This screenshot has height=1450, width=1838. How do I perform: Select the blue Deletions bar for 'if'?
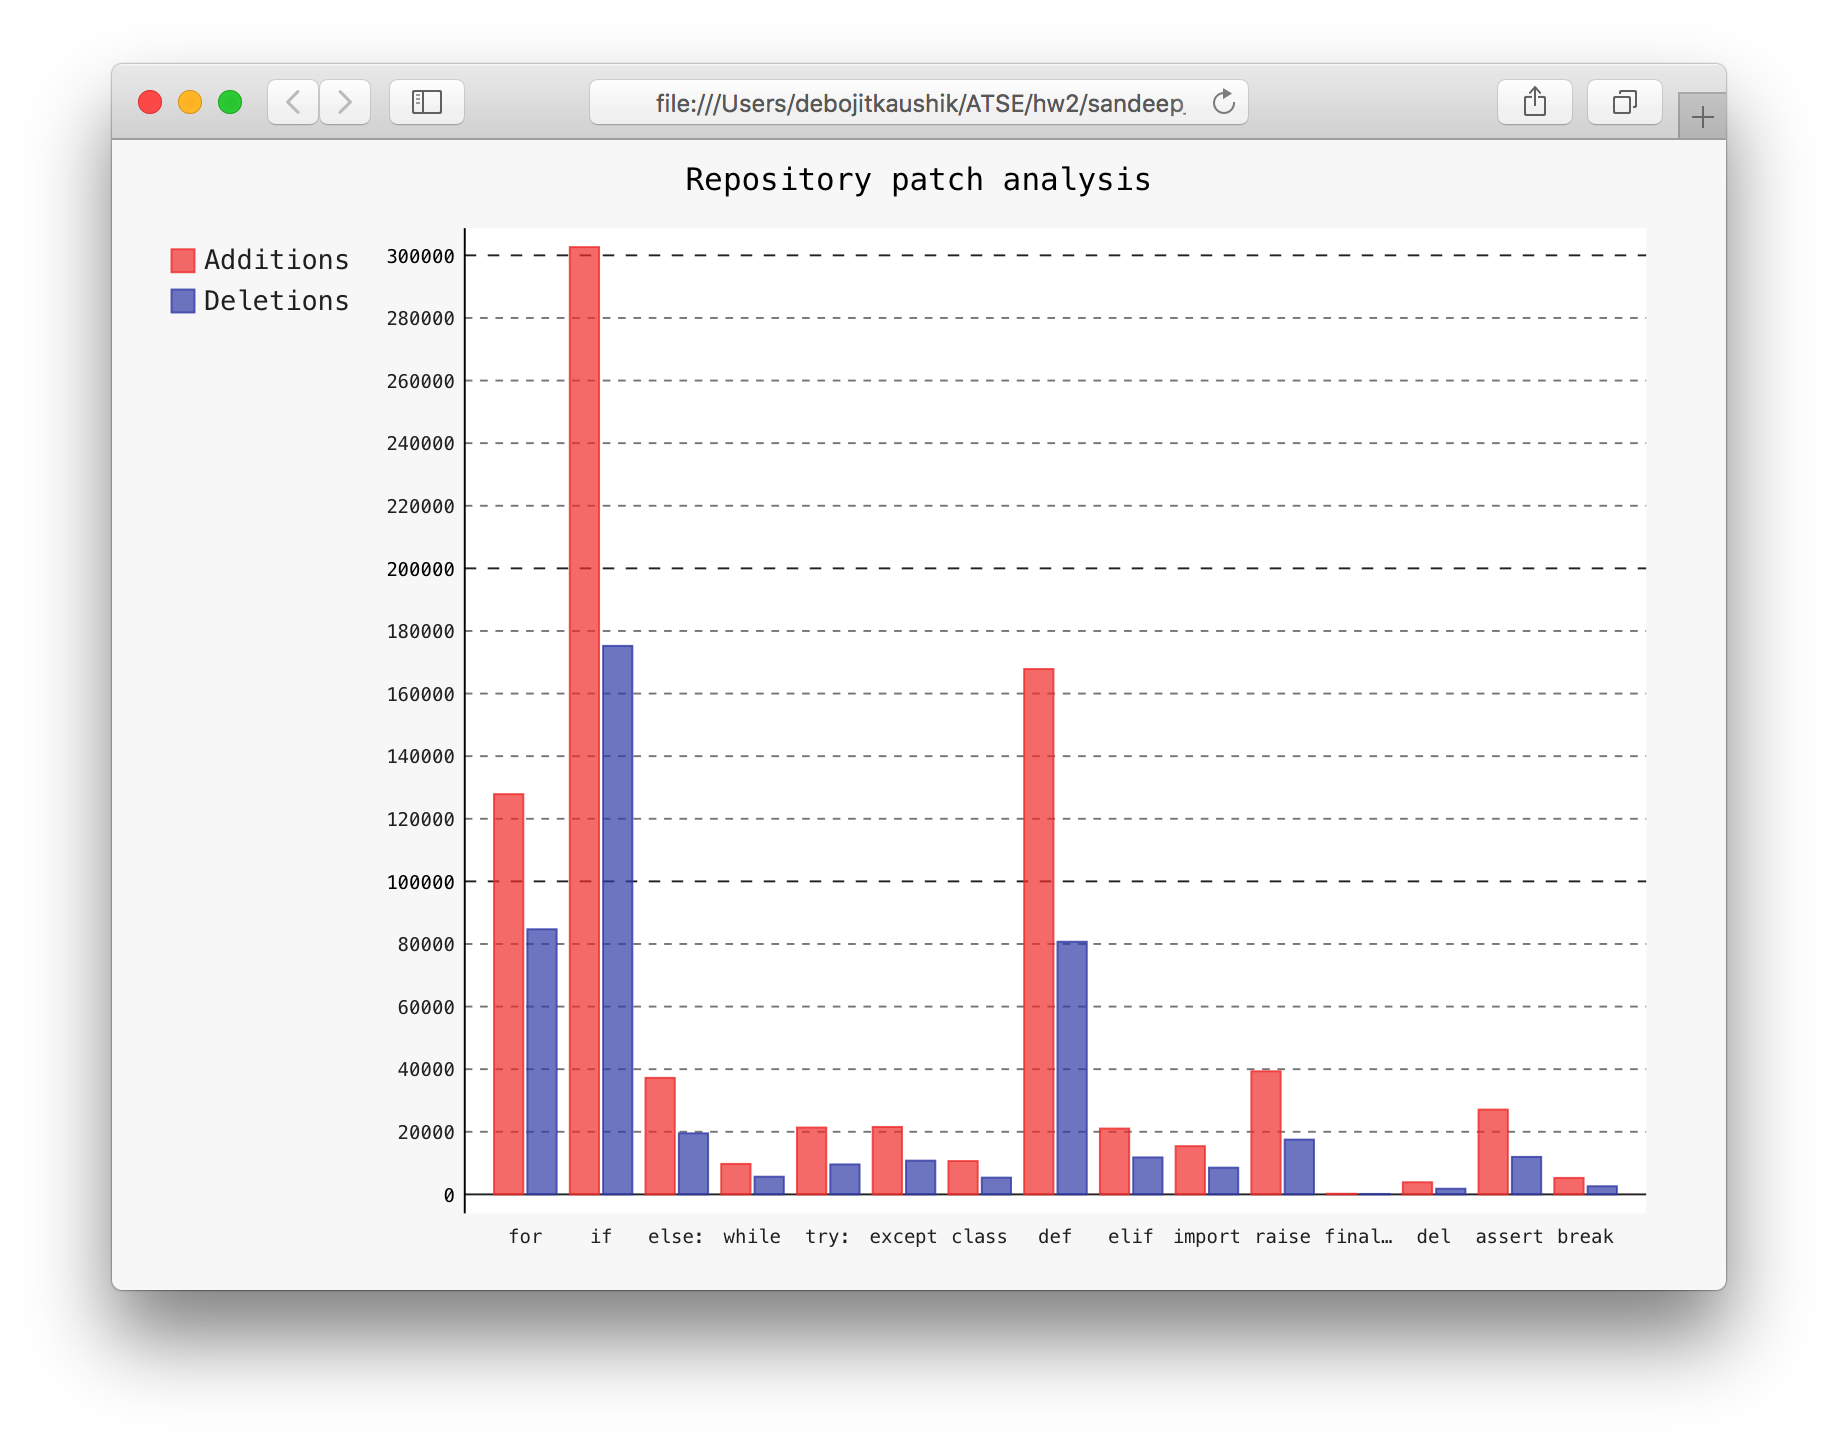pyautogui.click(x=618, y=920)
